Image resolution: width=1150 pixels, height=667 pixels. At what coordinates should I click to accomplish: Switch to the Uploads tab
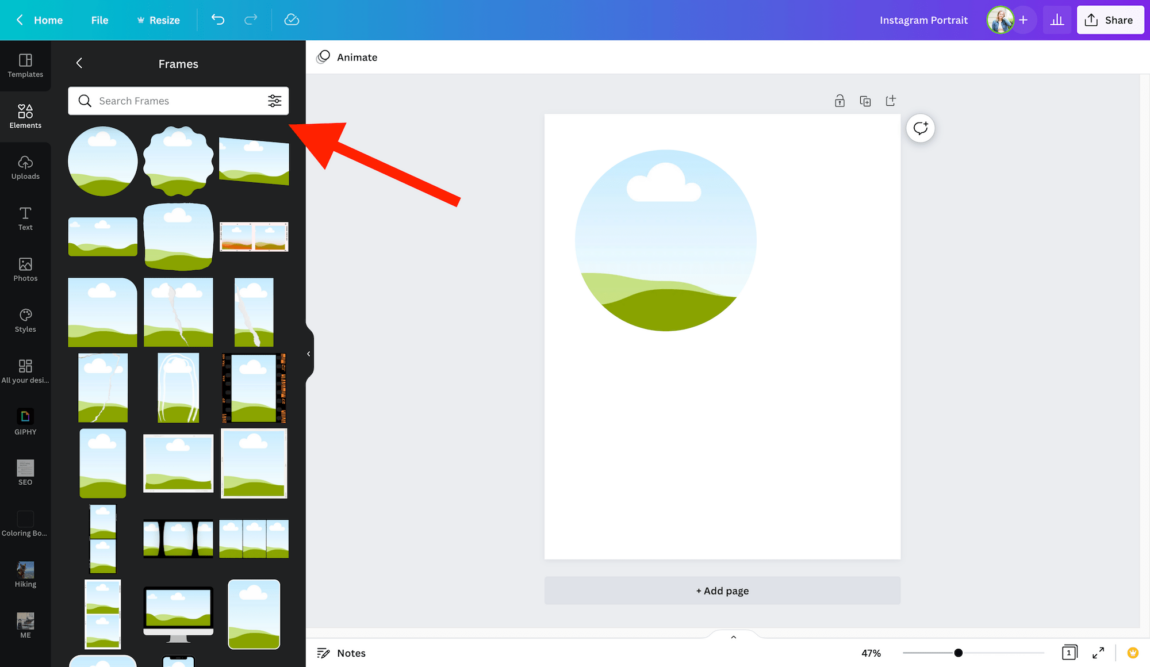tap(25, 167)
